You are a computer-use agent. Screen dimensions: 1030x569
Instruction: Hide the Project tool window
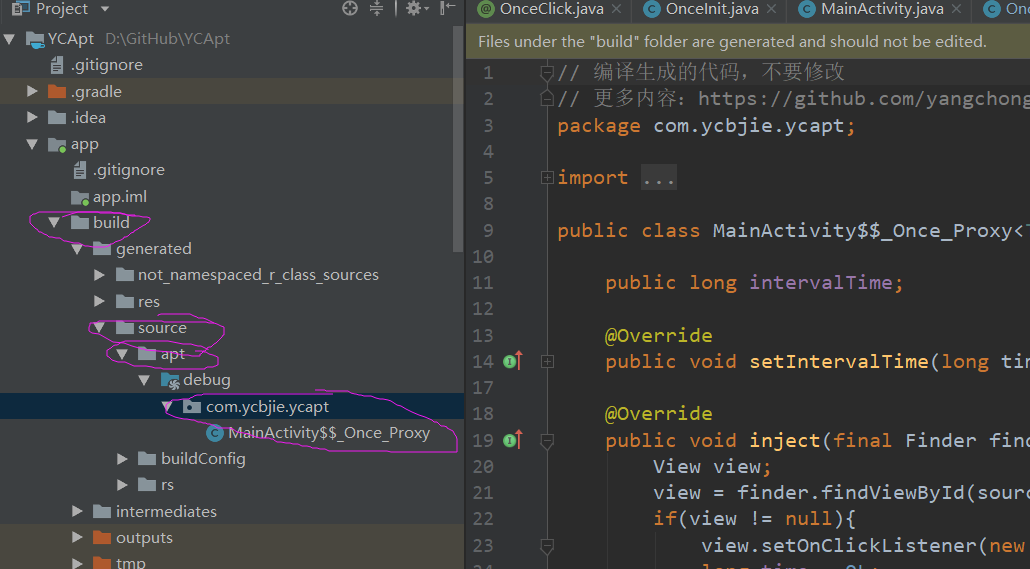click(x=447, y=8)
